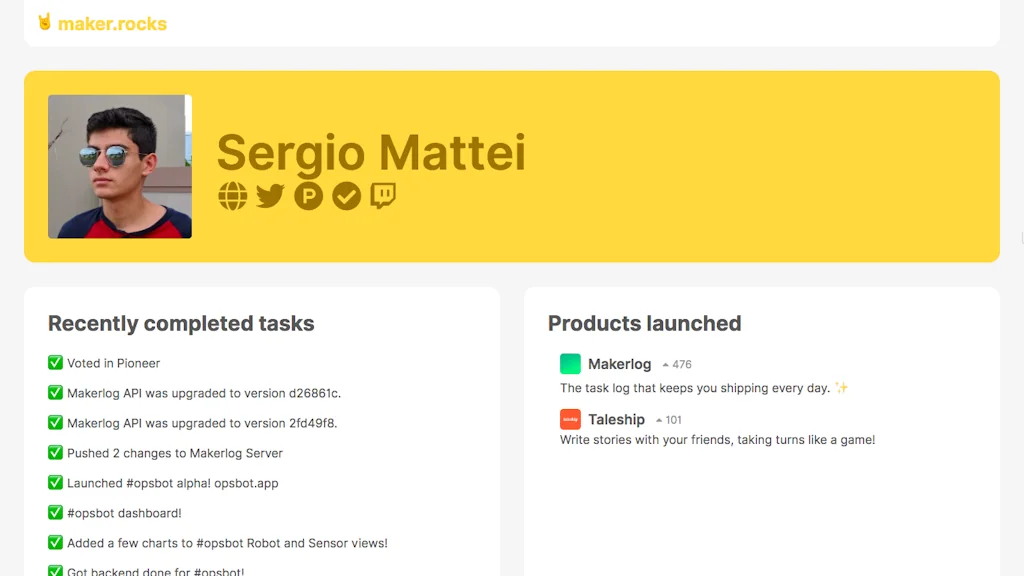
Task: Open the Recently completed tasks section
Action: (x=181, y=323)
